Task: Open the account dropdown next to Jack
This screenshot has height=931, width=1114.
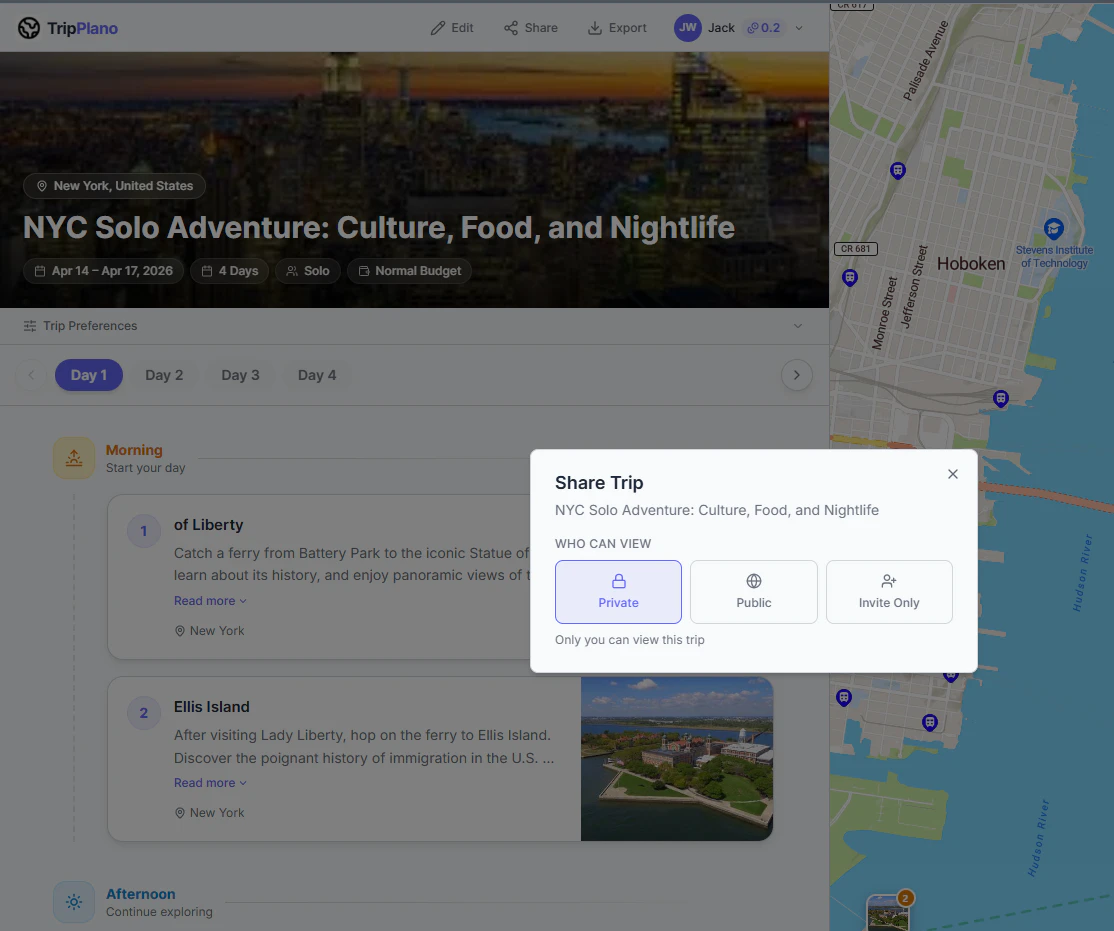Action: pyautogui.click(x=798, y=27)
